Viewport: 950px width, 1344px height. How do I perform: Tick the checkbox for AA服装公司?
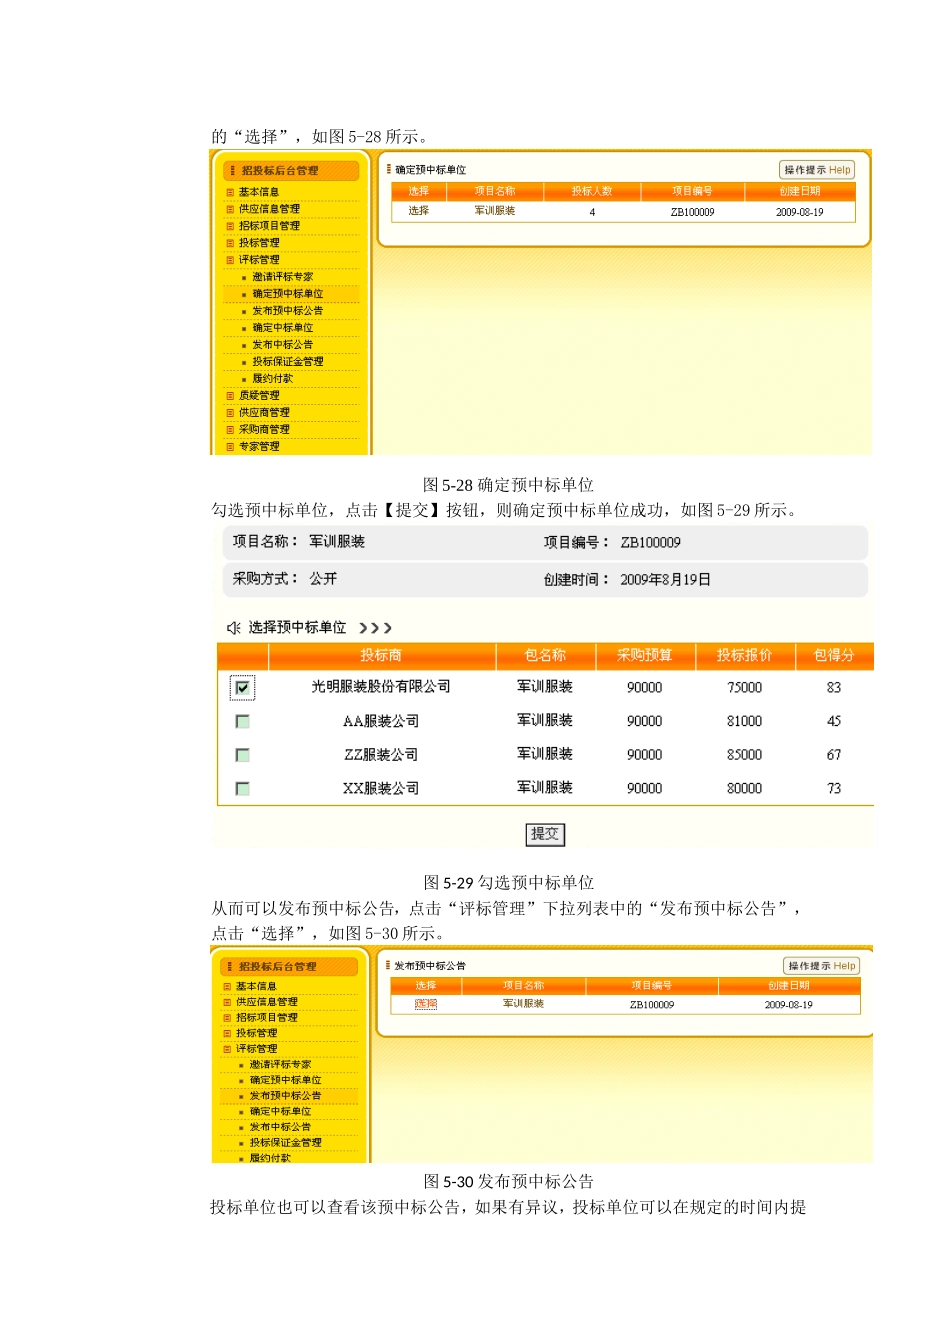pyautogui.click(x=242, y=721)
